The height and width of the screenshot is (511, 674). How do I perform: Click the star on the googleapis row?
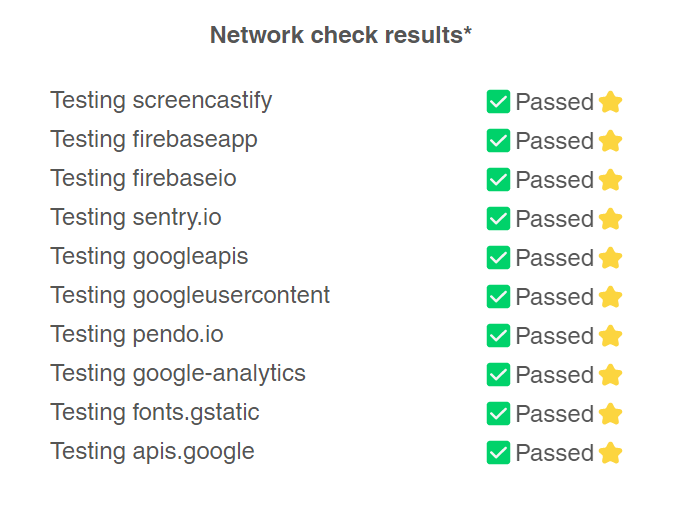(x=610, y=258)
